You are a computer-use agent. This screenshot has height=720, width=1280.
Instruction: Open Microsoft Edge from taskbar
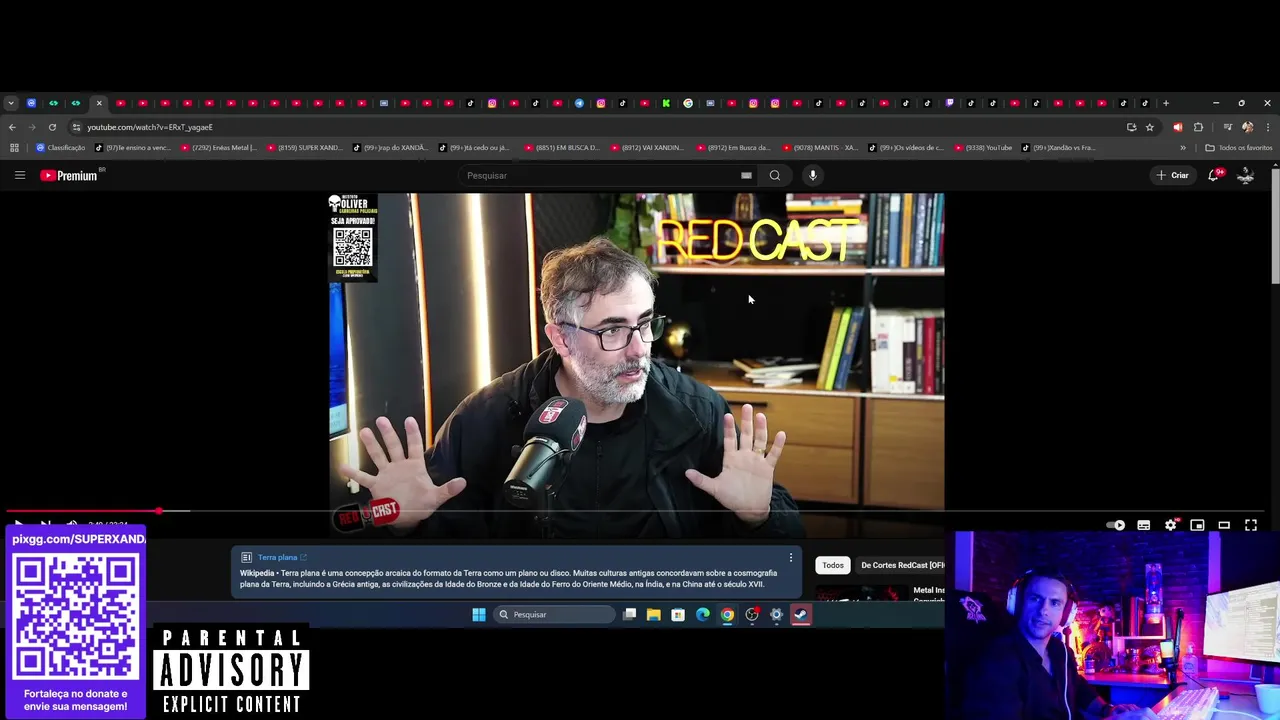click(x=702, y=614)
